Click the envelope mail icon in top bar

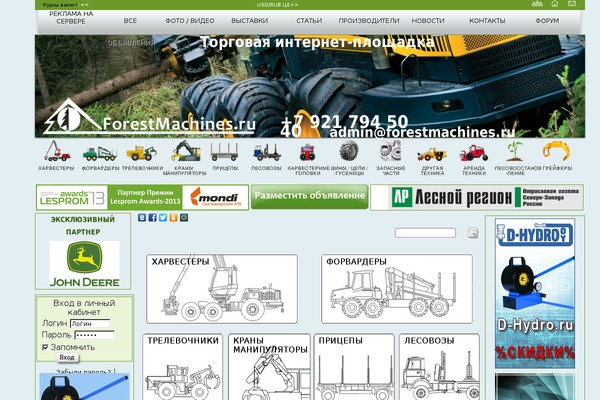coord(572,4)
